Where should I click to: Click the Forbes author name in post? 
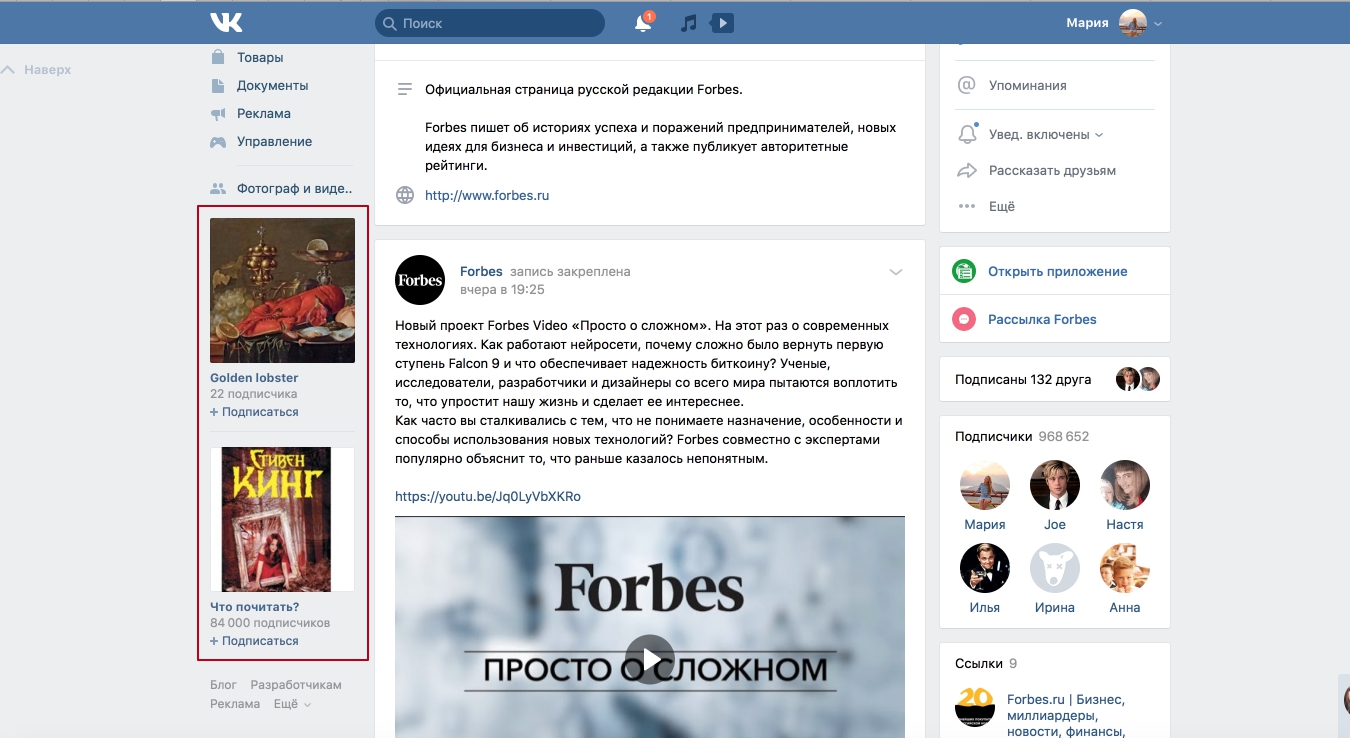click(x=481, y=271)
